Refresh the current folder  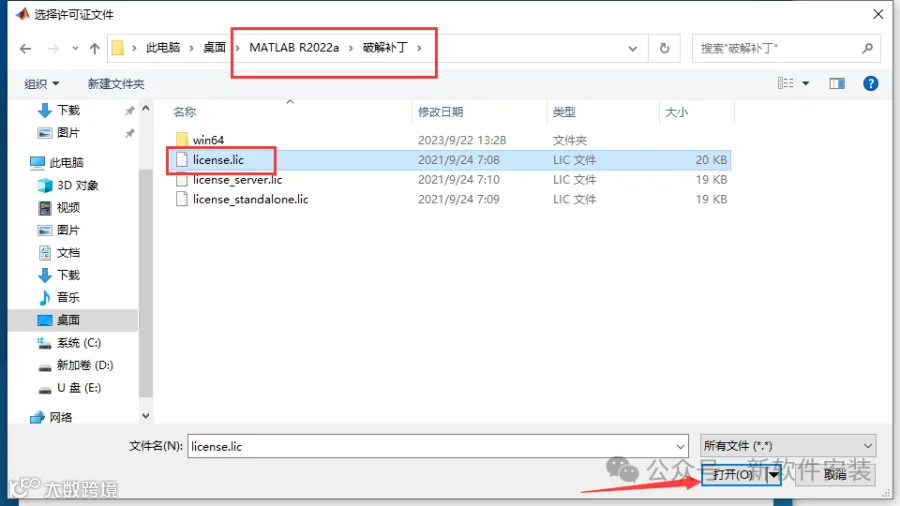pos(664,49)
